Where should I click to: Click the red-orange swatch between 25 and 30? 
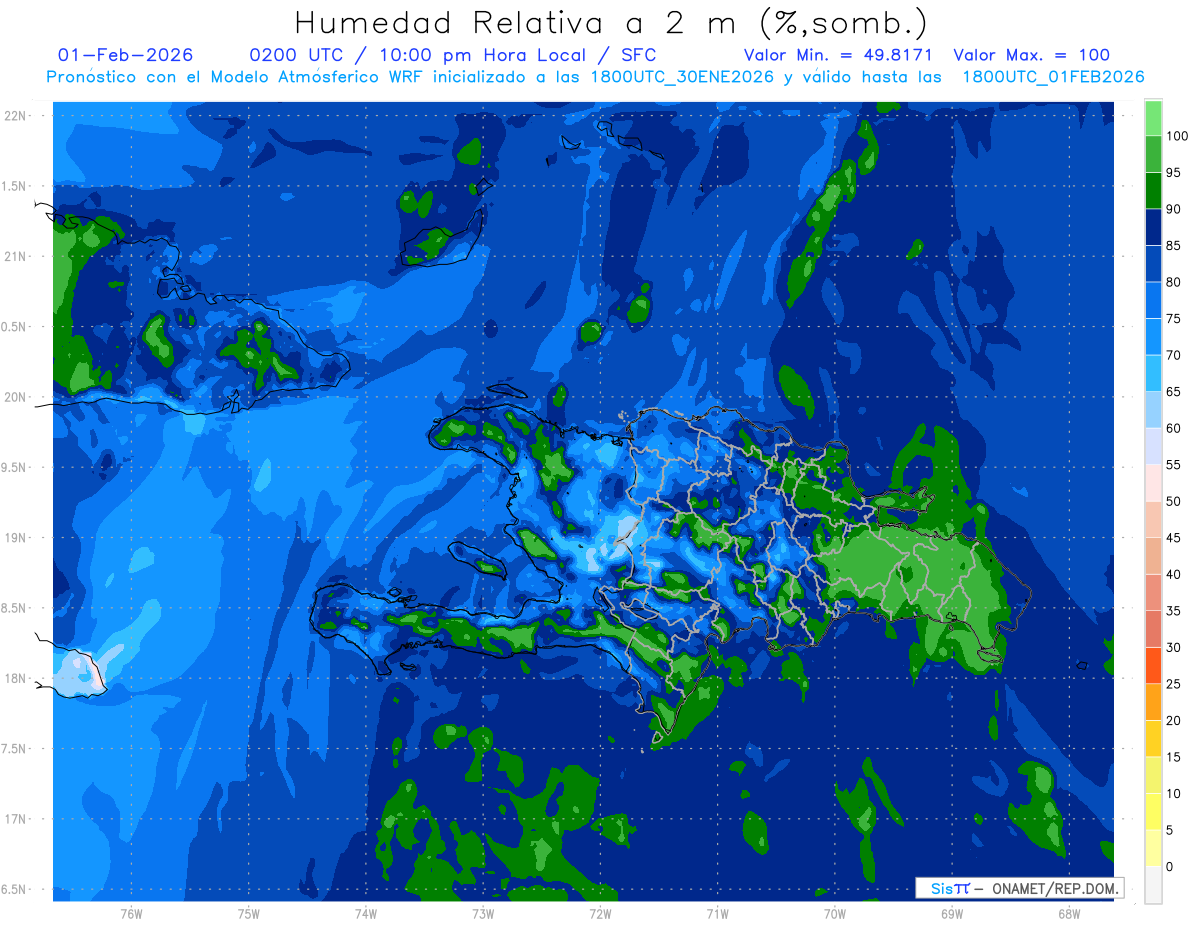tap(1153, 666)
